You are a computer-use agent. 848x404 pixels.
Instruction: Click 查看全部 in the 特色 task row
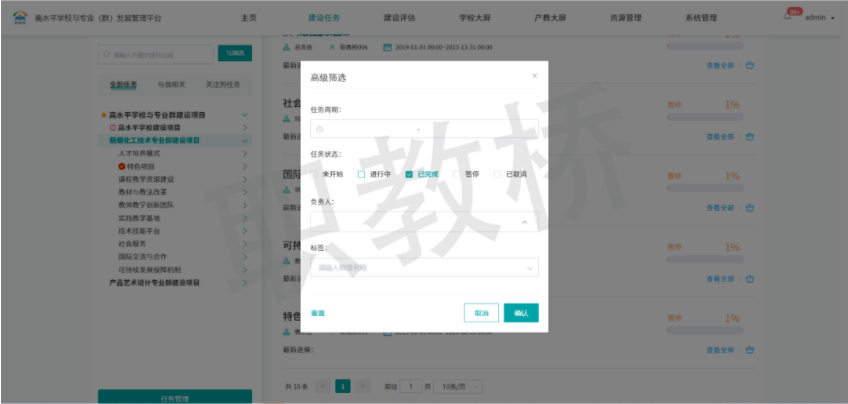tap(720, 350)
